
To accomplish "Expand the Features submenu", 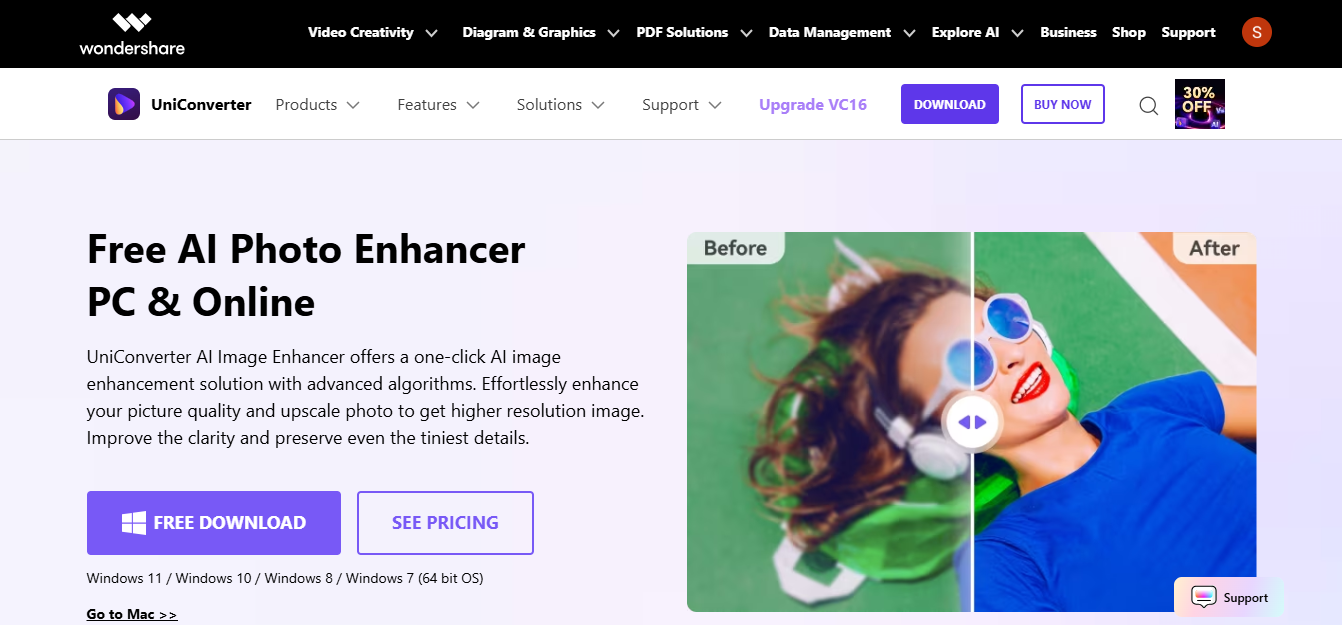I will pos(438,105).
